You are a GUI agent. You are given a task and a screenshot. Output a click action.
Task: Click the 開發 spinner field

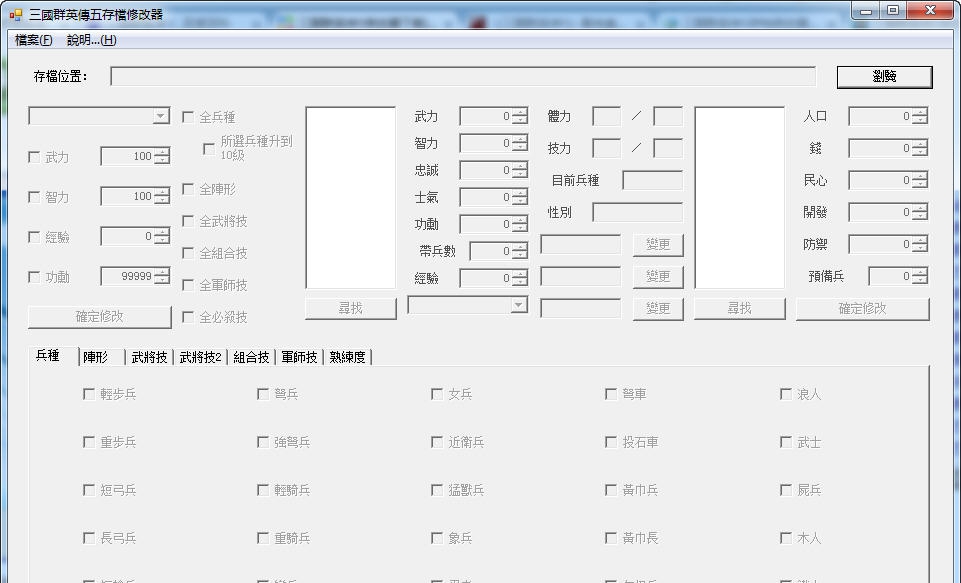(x=888, y=212)
